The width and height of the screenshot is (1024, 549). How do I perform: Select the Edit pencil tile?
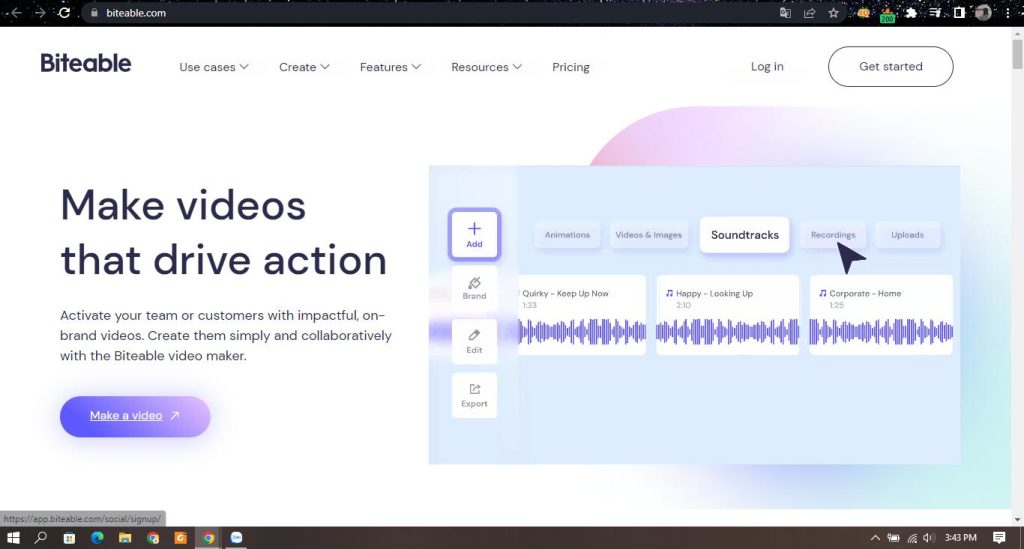[x=474, y=341]
